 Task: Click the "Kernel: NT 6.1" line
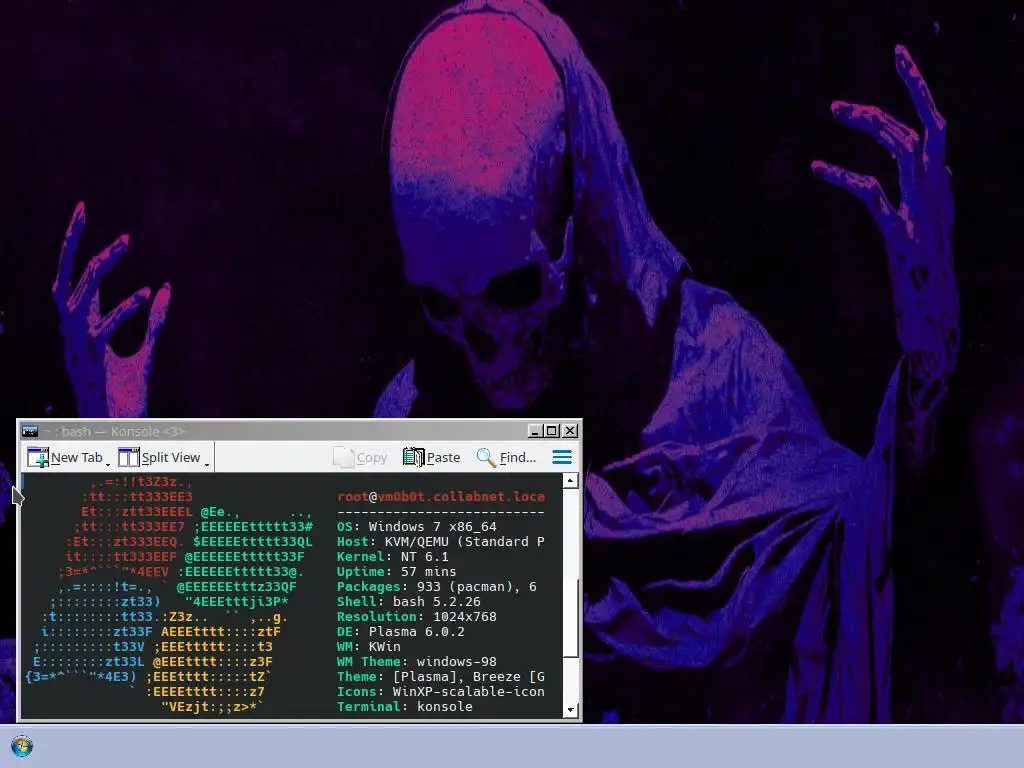(x=392, y=556)
